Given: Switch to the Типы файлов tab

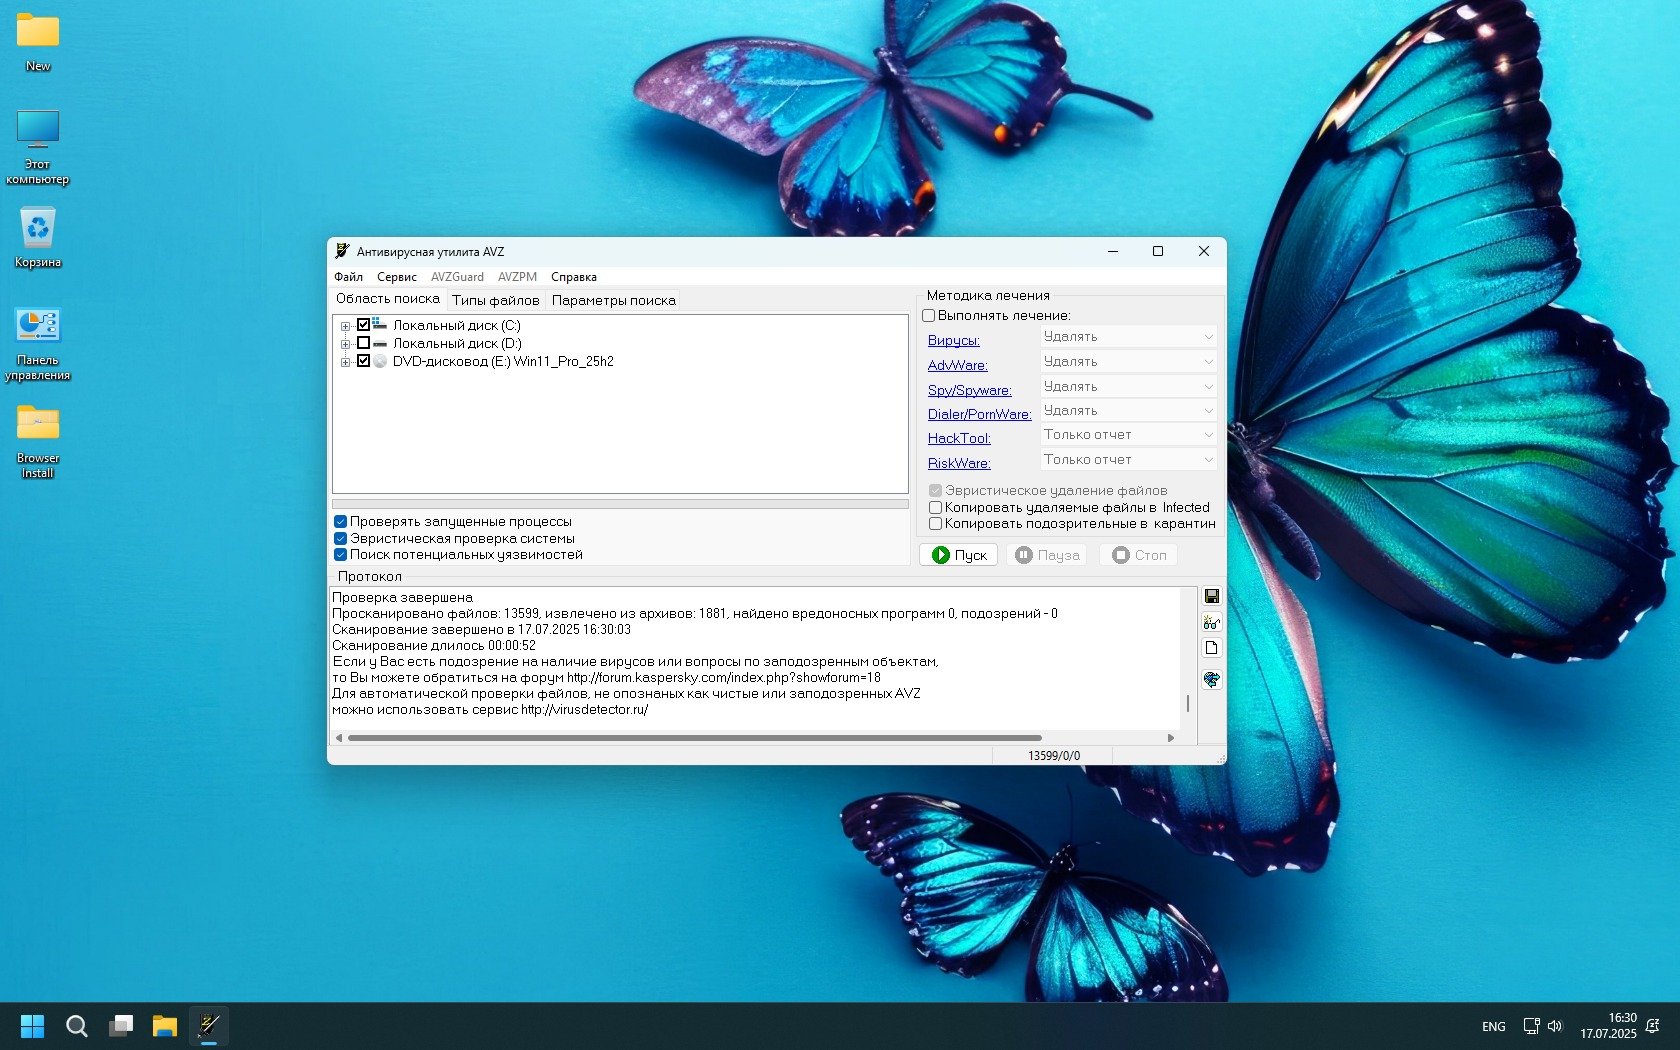Looking at the screenshot, I should [x=495, y=300].
